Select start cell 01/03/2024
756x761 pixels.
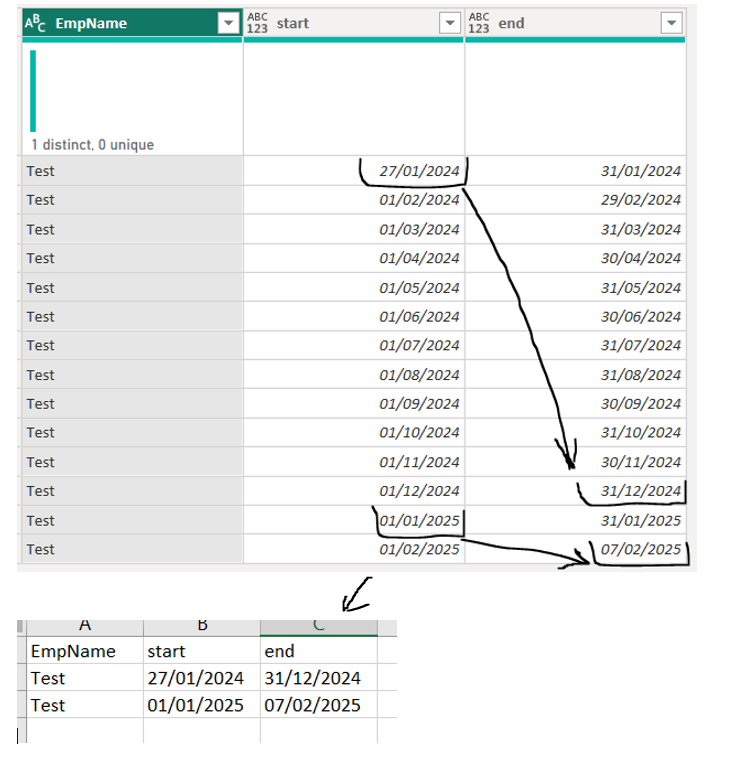pos(354,229)
